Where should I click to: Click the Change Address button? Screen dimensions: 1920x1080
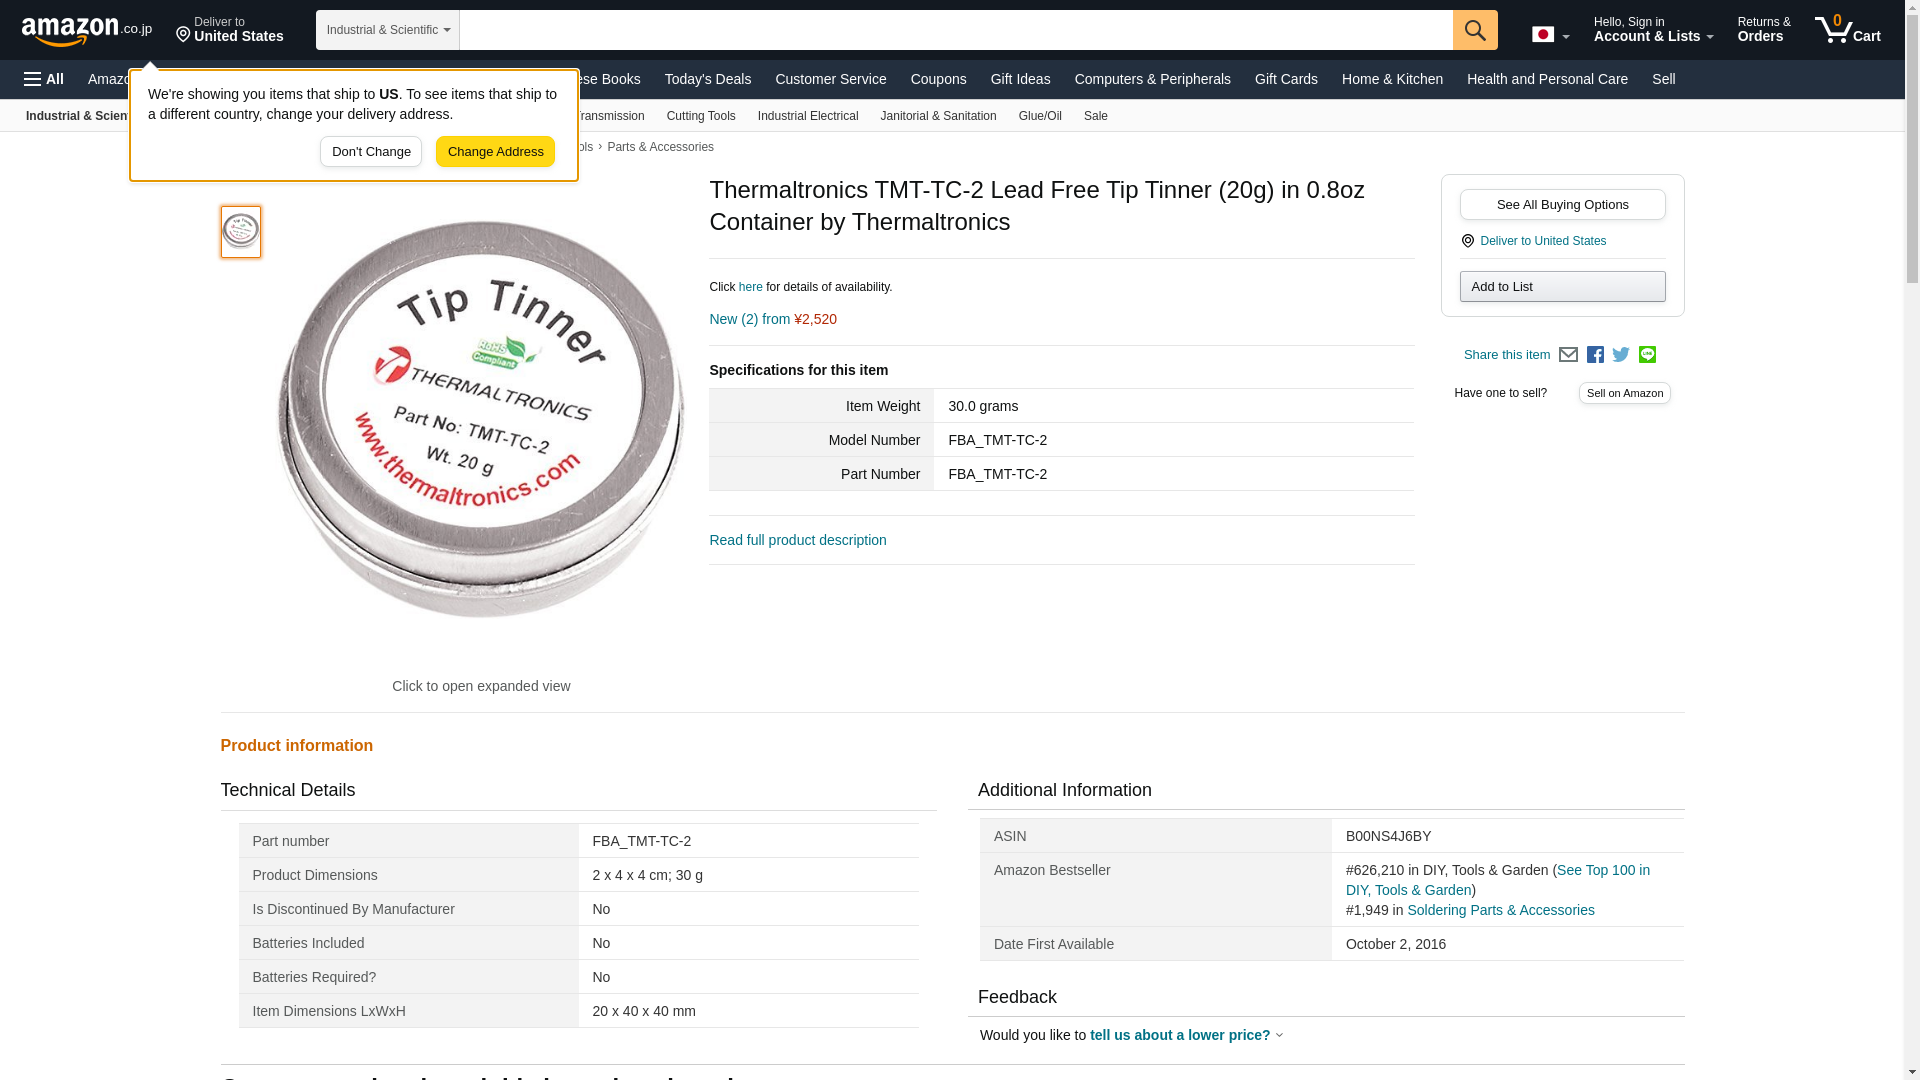[x=495, y=152]
